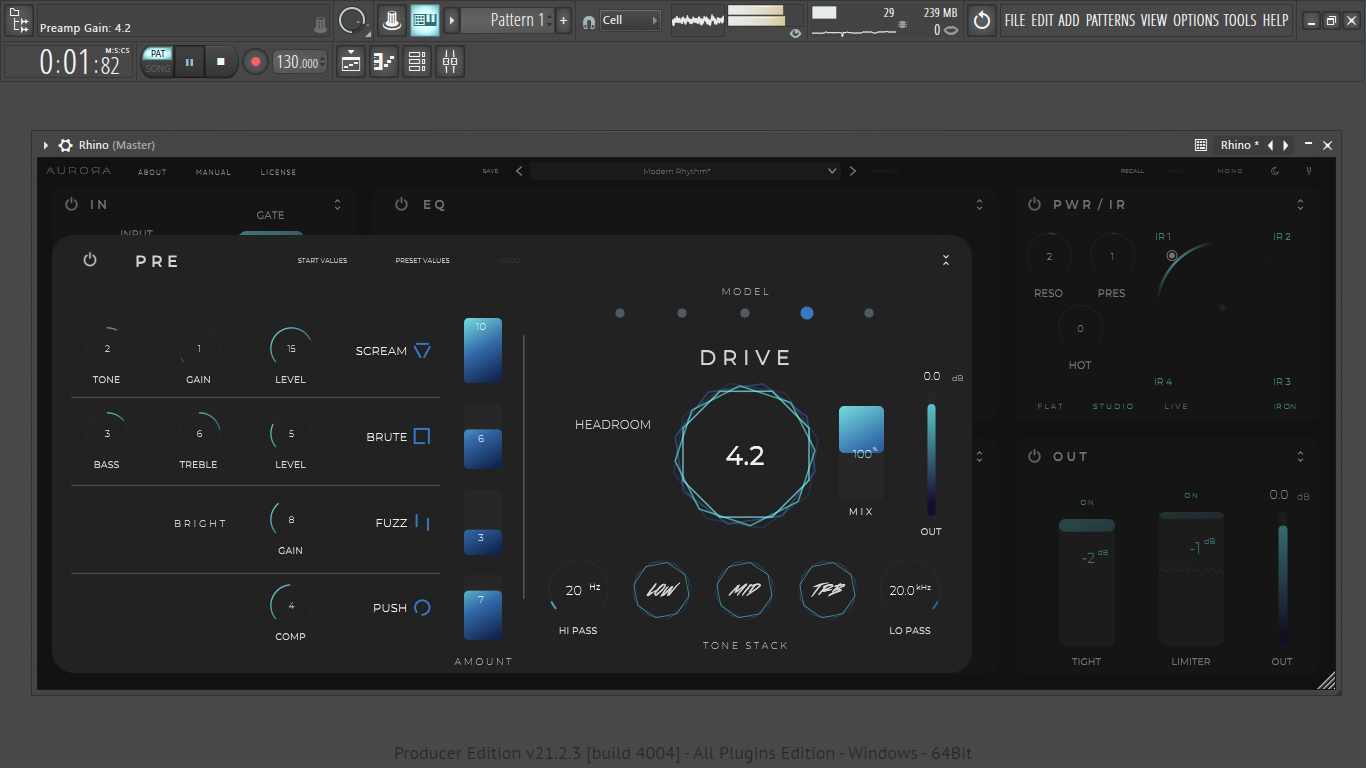
Task: Click the undo history circular arrow icon
Action: pyautogui.click(x=982, y=20)
